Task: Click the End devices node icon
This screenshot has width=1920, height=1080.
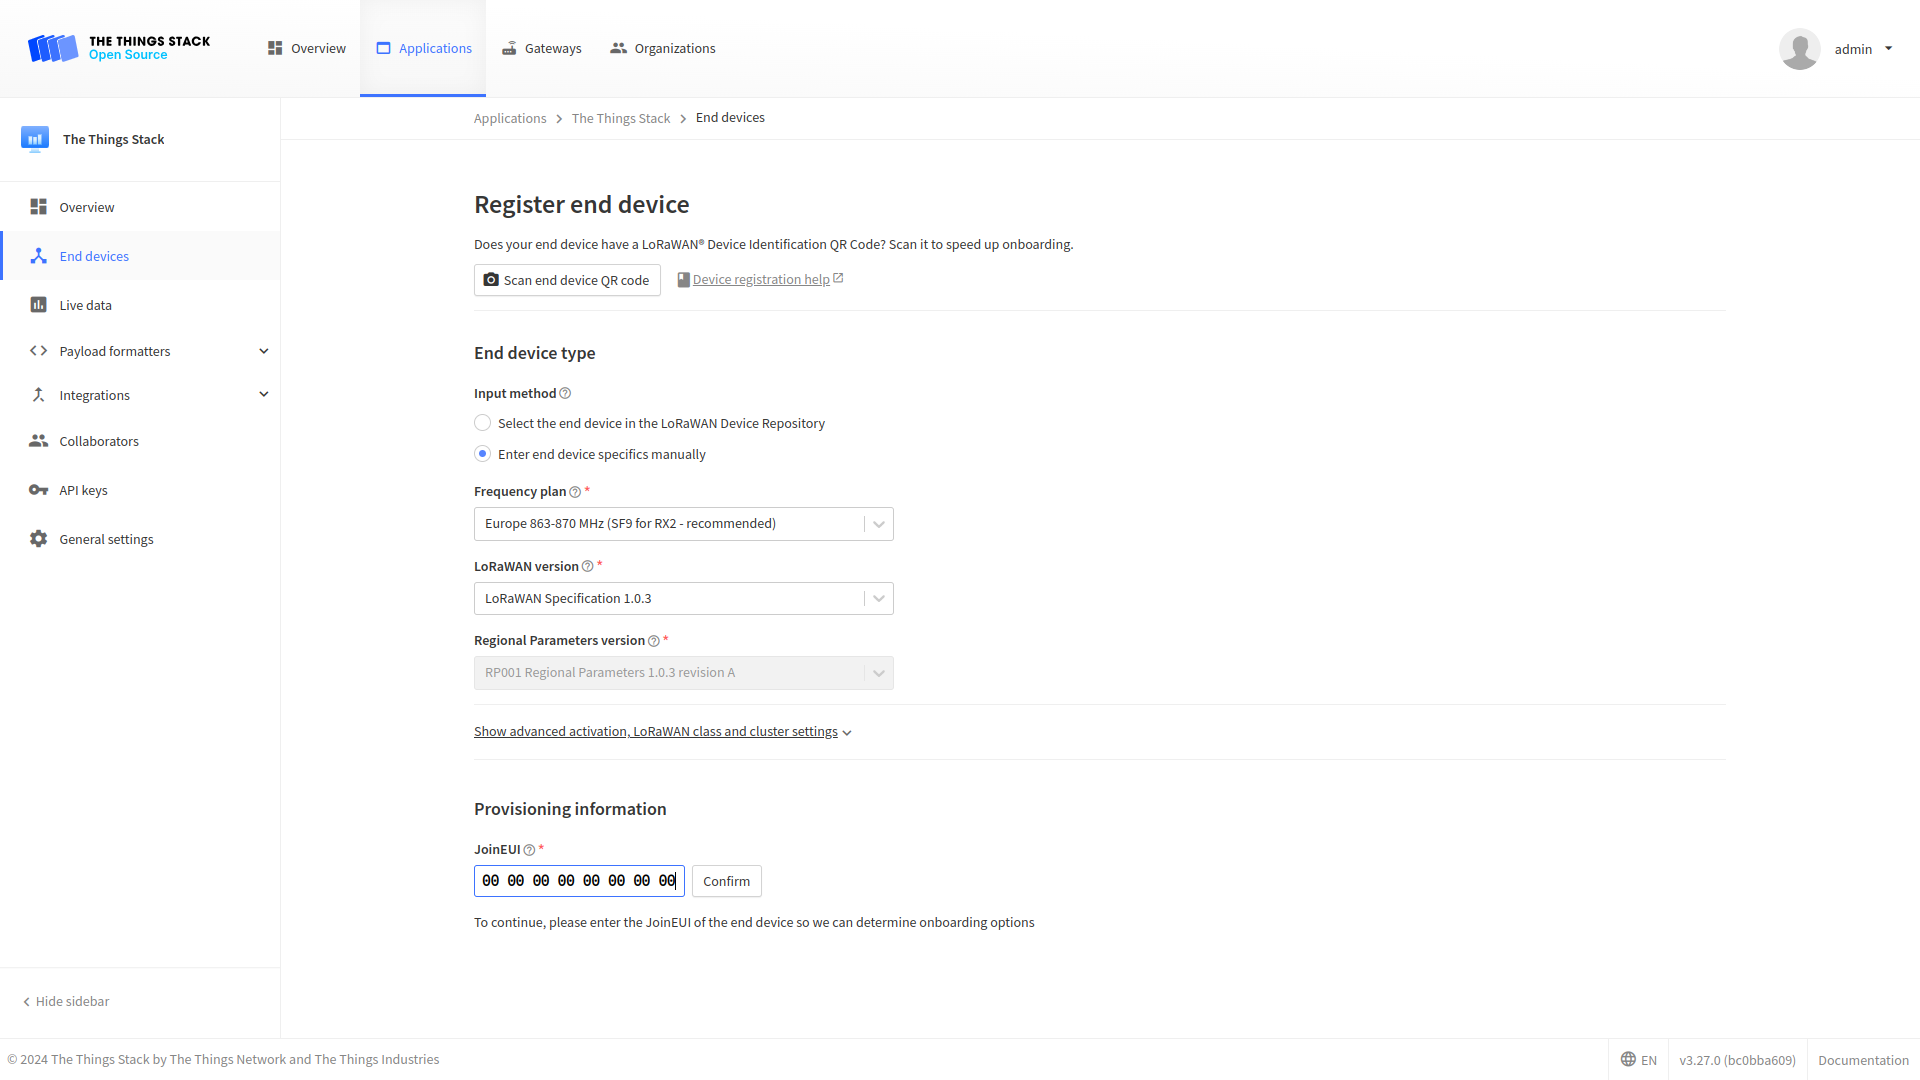Action: [x=38, y=256]
